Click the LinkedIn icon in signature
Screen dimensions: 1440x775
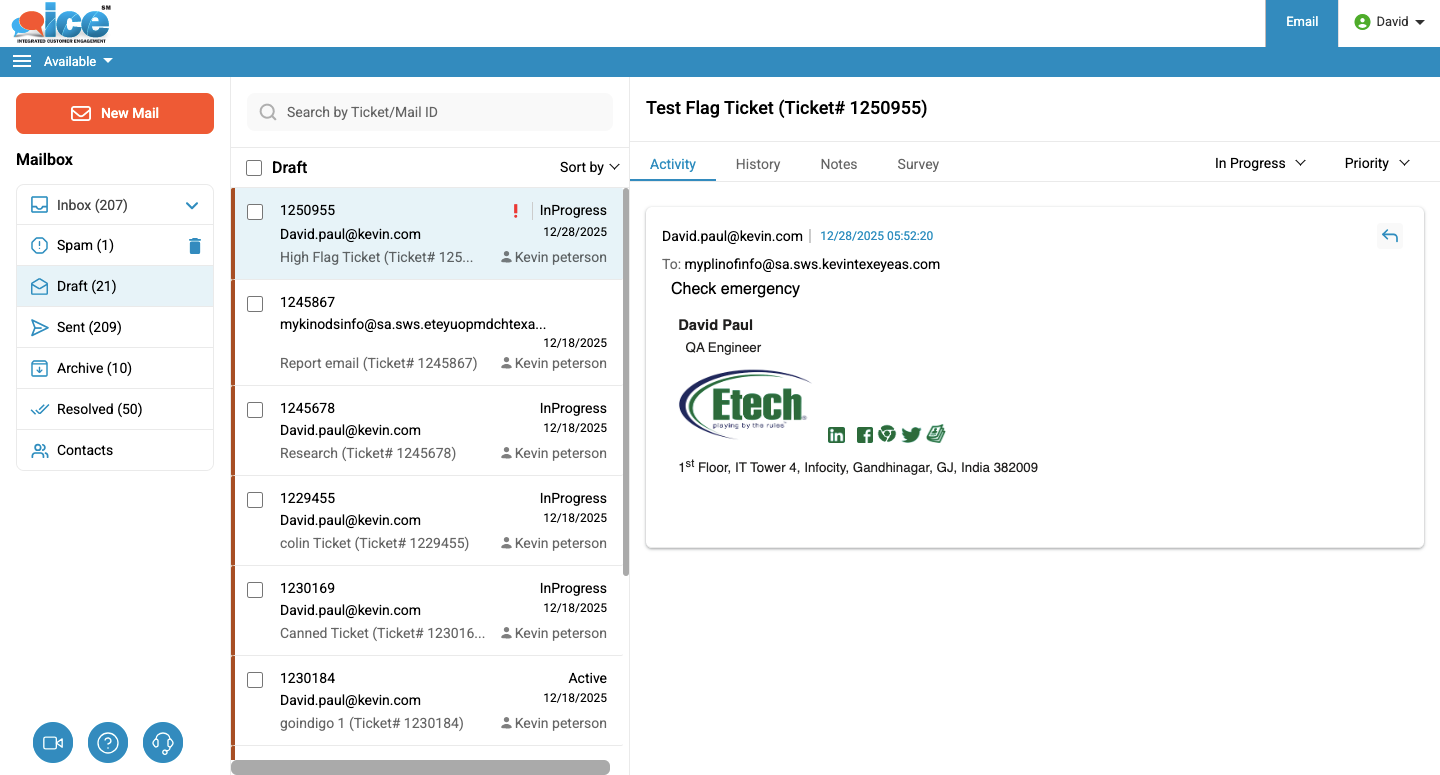tap(837, 435)
